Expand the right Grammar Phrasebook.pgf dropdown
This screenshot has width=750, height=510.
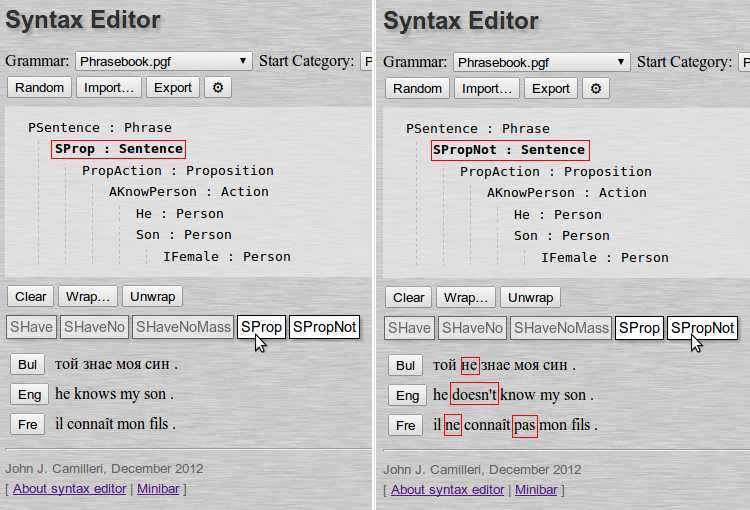click(540, 62)
